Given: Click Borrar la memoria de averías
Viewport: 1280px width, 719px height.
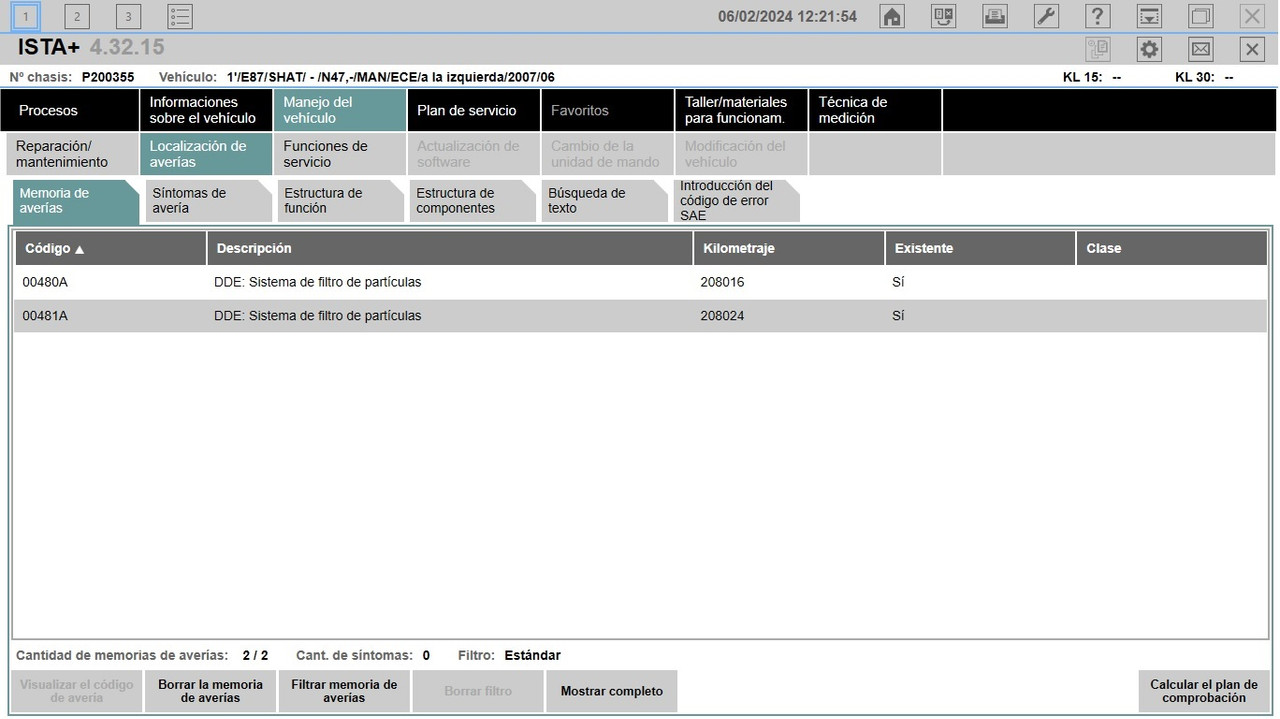Looking at the screenshot, I should (210, 691).
